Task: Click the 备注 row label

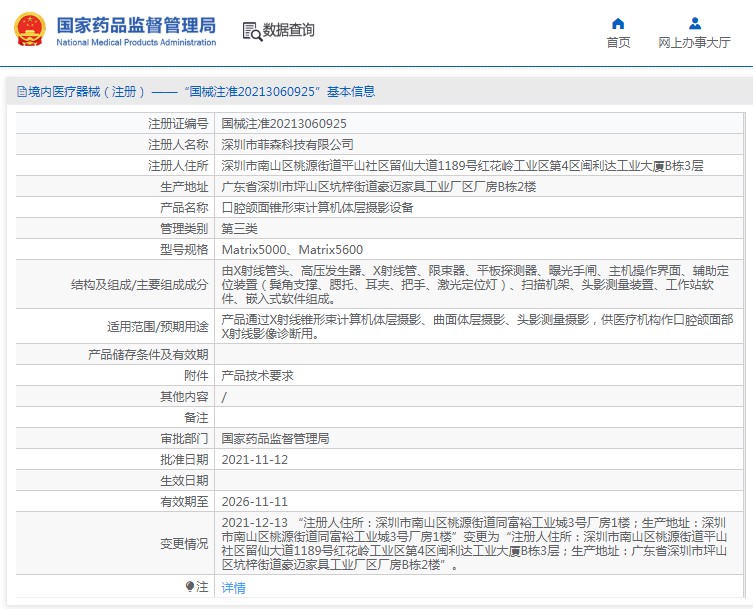Action: coord(196,418)
